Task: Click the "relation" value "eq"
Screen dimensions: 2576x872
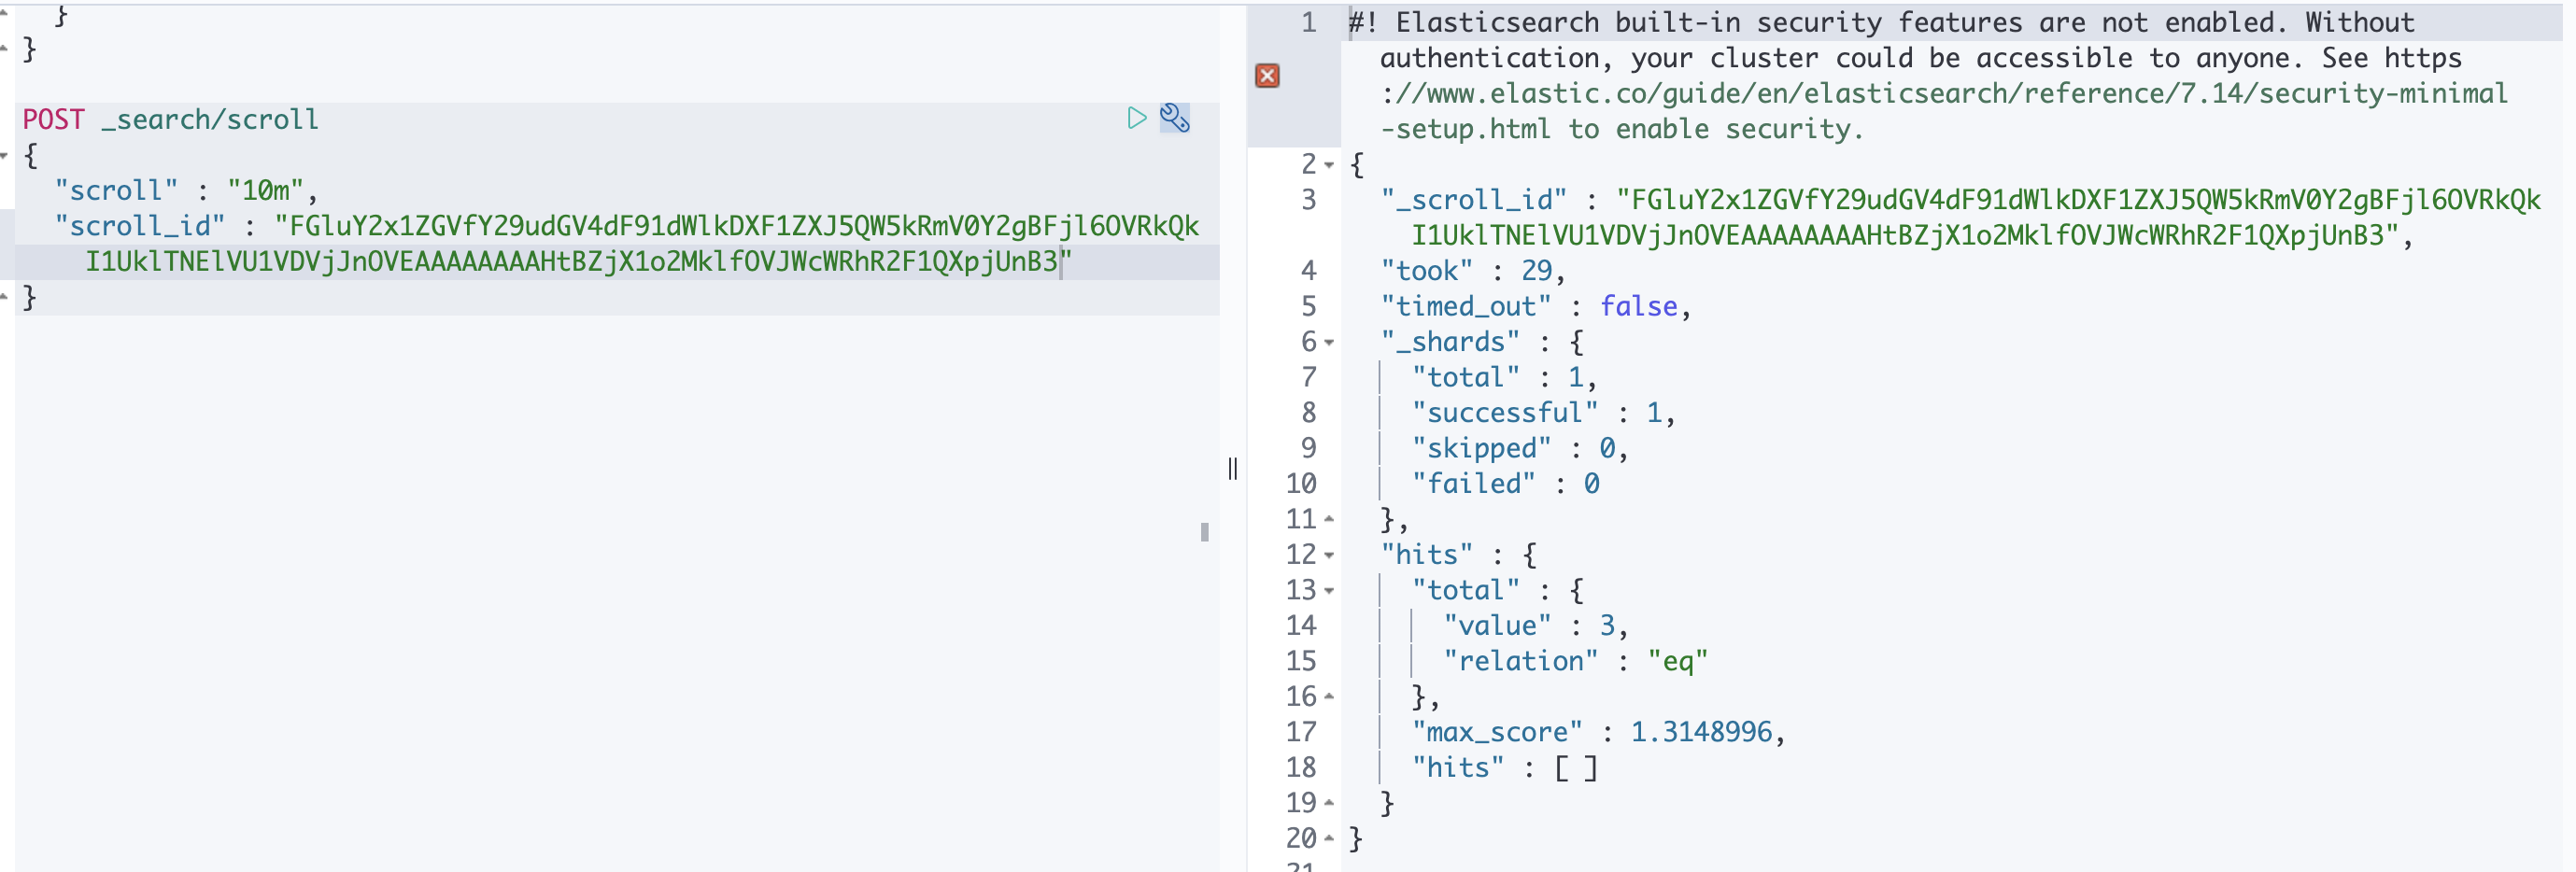Action: pyautogui.click(x=1677, y=661)
